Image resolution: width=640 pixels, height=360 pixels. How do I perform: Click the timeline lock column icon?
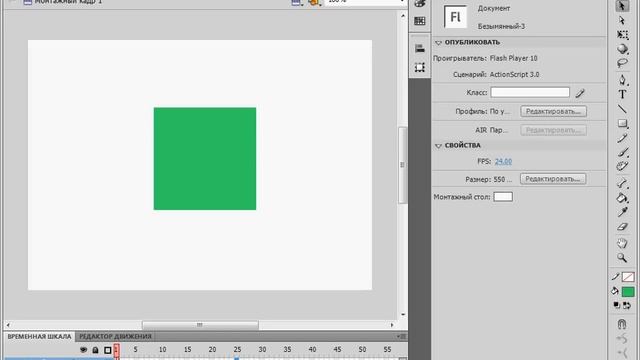(x=95, y=350)
